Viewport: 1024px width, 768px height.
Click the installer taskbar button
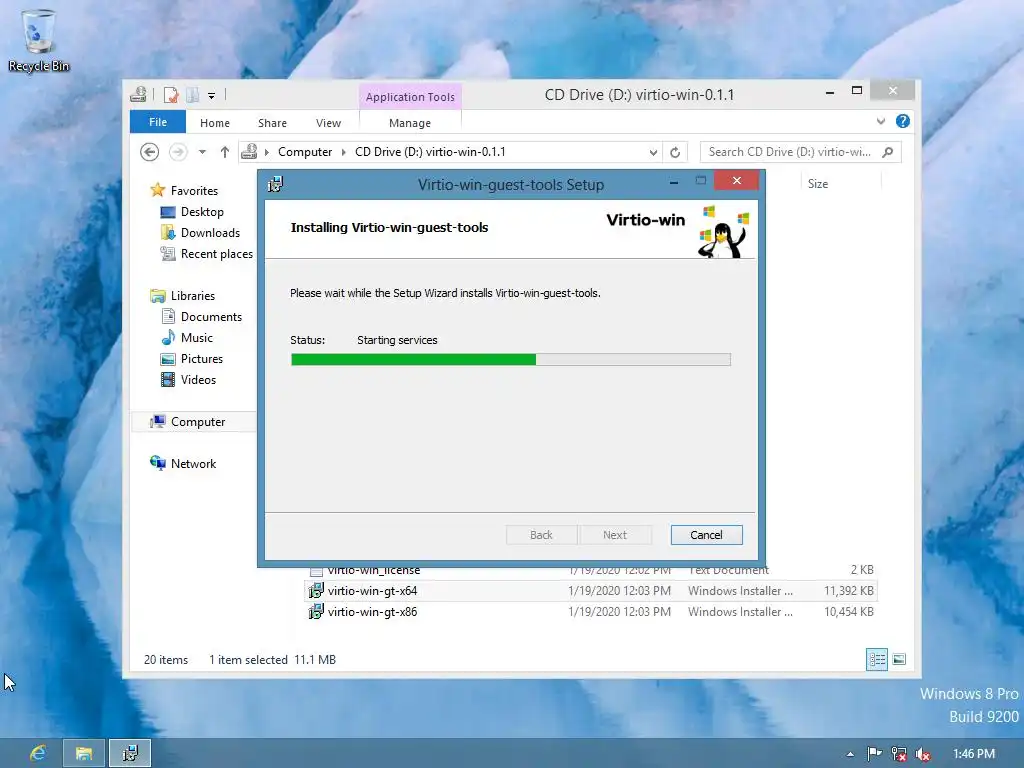pos(130,754)
